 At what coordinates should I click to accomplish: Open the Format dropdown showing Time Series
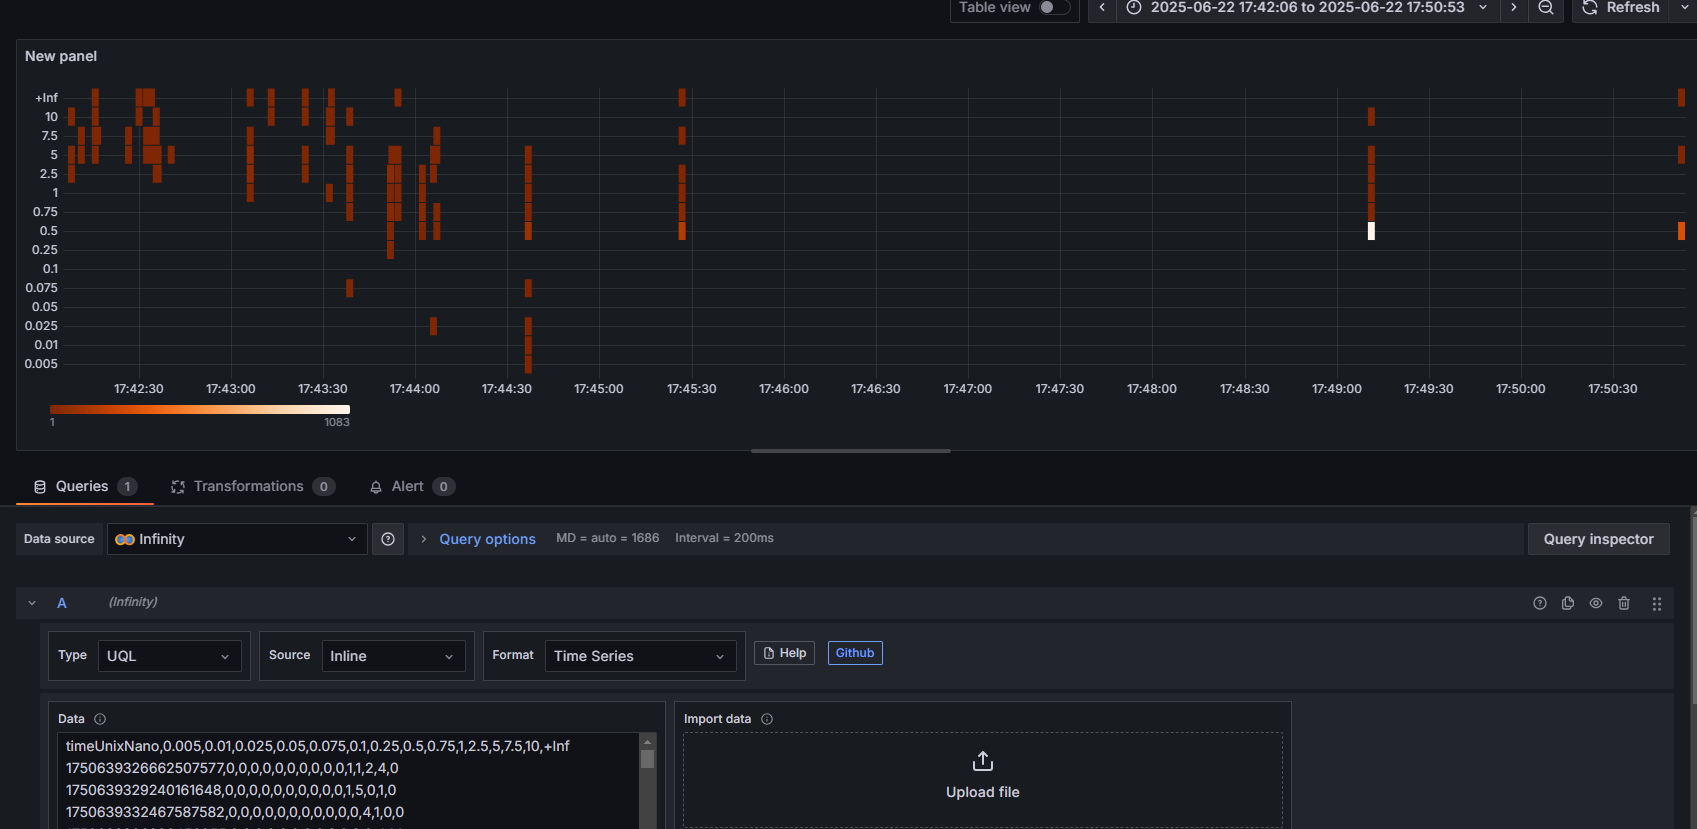coord(641,656)
